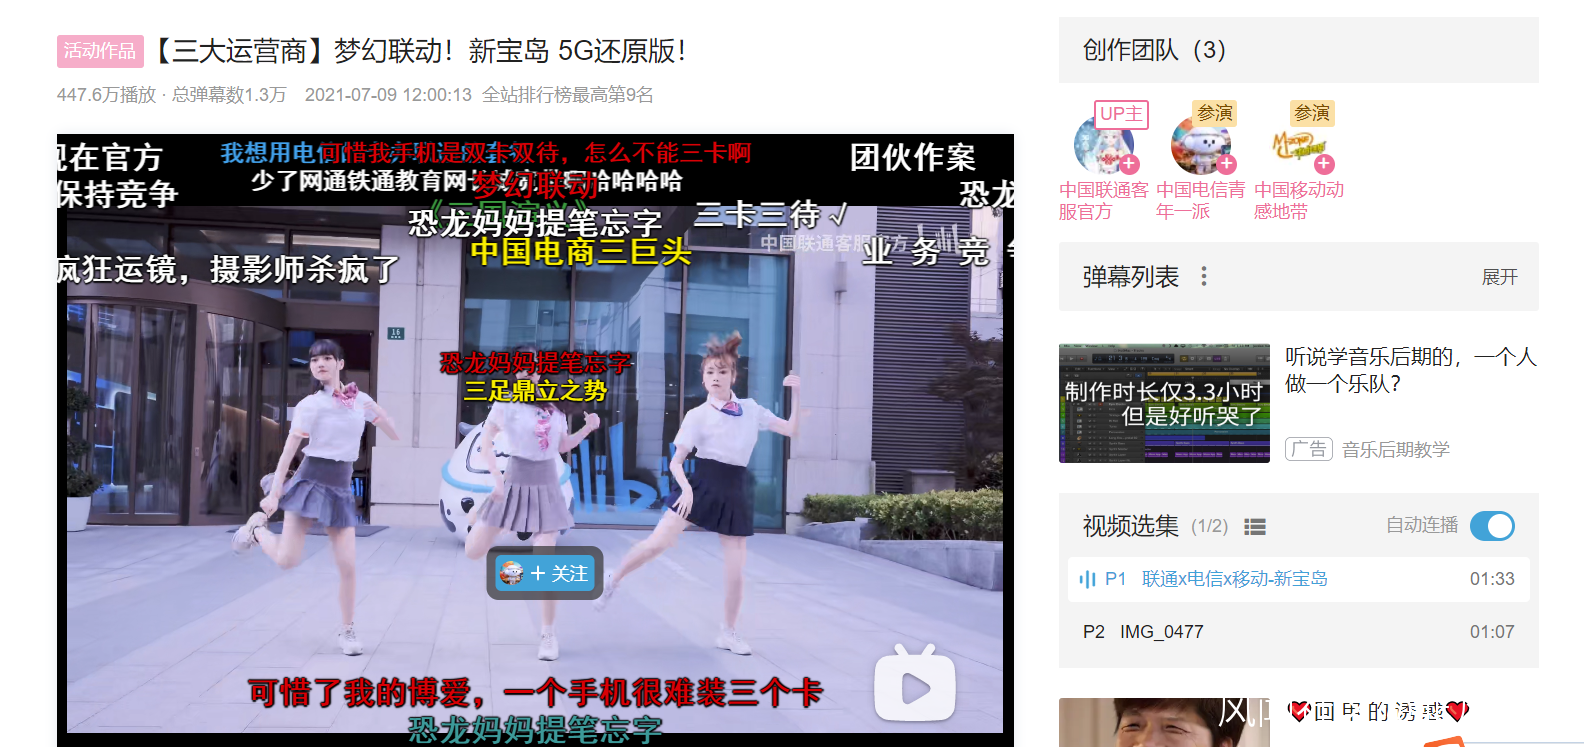Click the 创作团队 (3) header
Image resolution: width=1584 pixels, height=747 pixels.
(x=1154, y=50)
